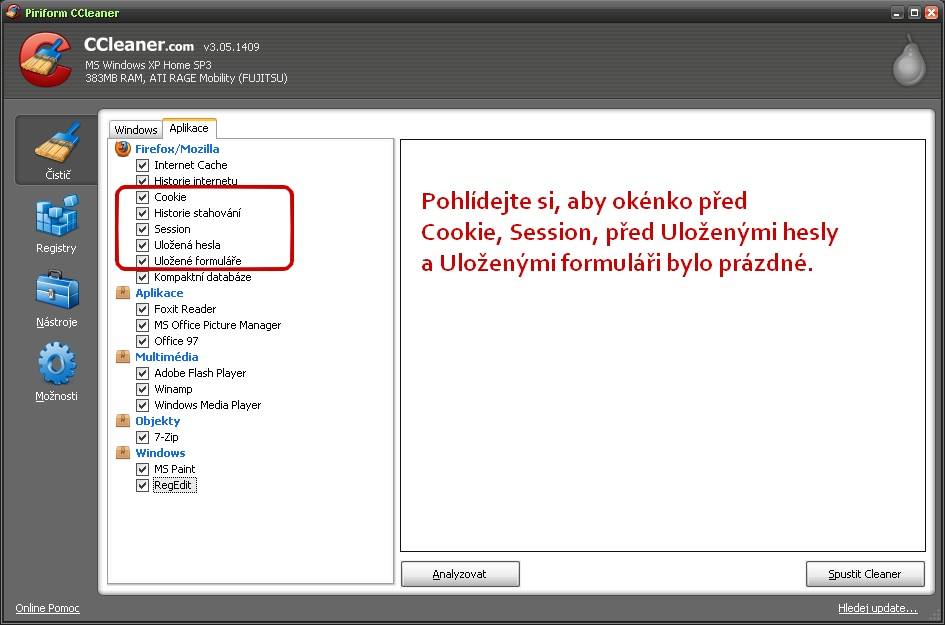Uncheck the Session checkbox
The width and height of the screenshot is (945, 625).
pyautogui.click(x=142, y=229)
